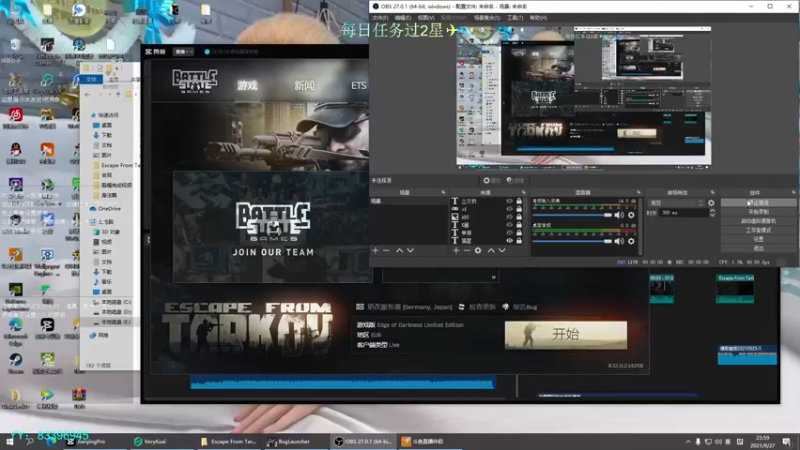Open source properties gear in sources toolbar

(478, 251)
